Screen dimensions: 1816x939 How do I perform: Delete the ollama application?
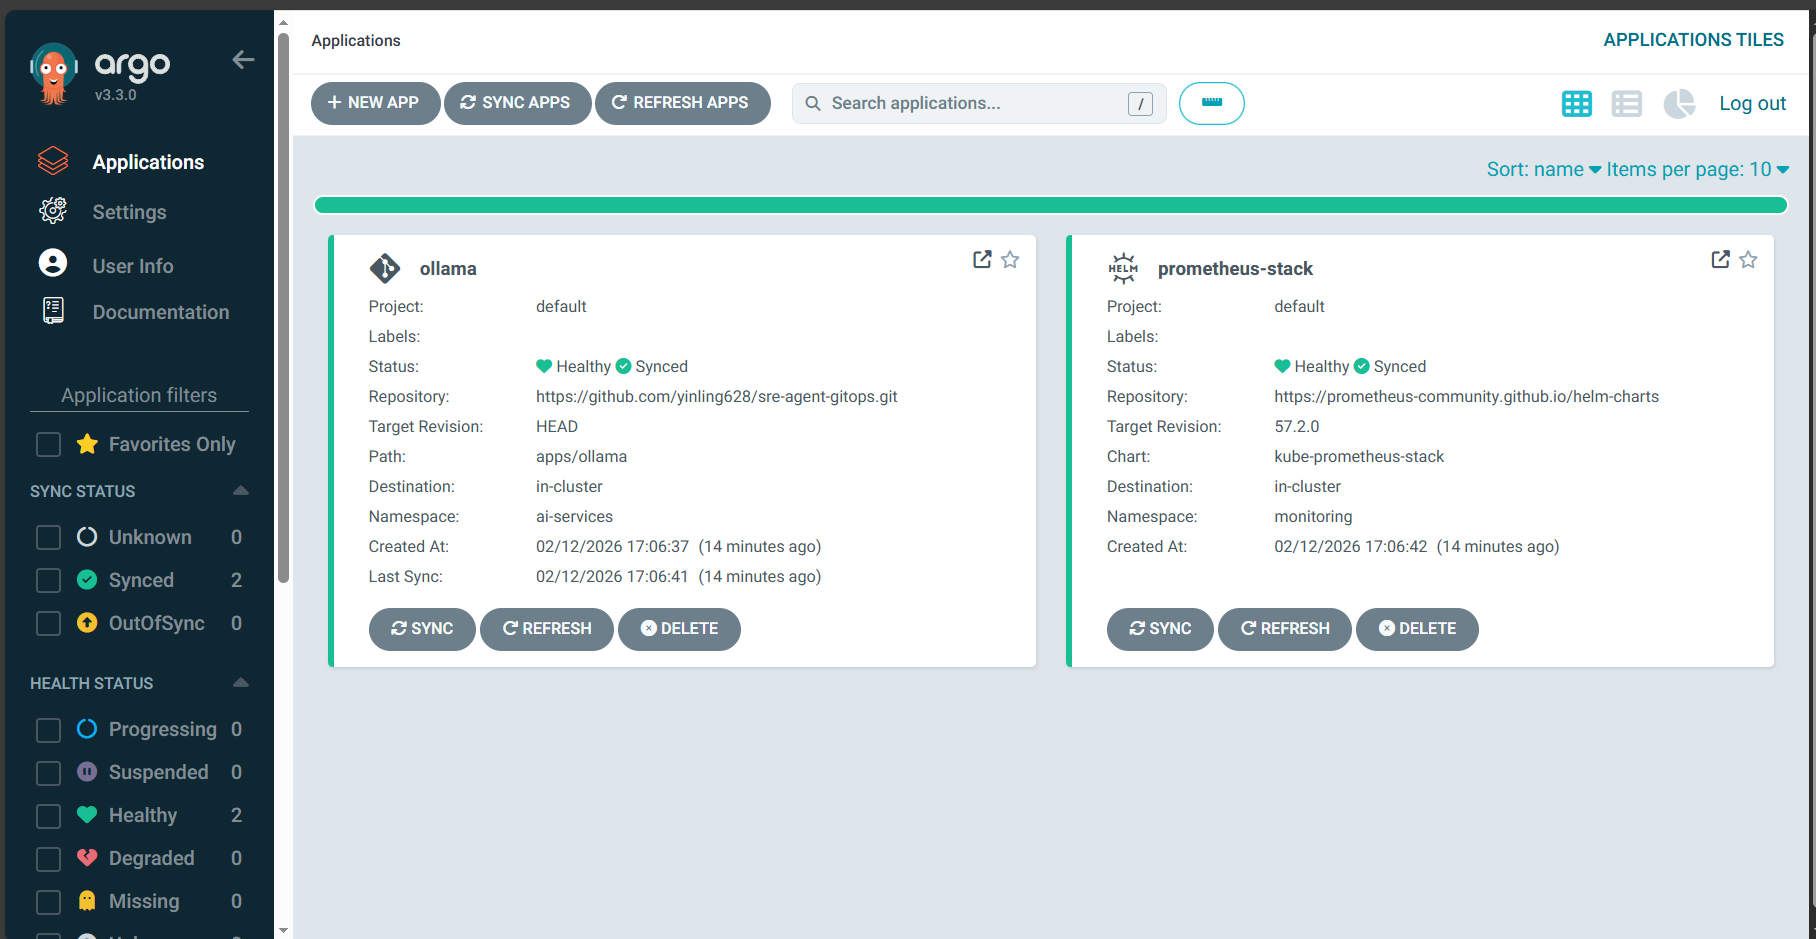(679, 629)
